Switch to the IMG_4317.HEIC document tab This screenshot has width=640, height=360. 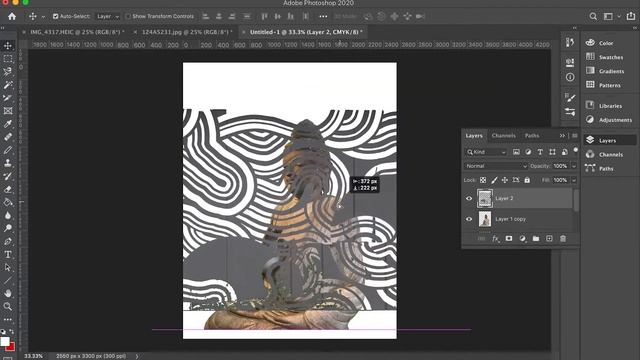point(77,32)
